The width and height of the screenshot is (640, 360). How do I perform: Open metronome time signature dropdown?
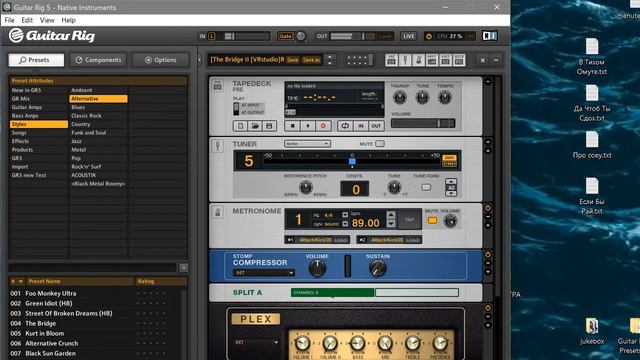point(345,215)
